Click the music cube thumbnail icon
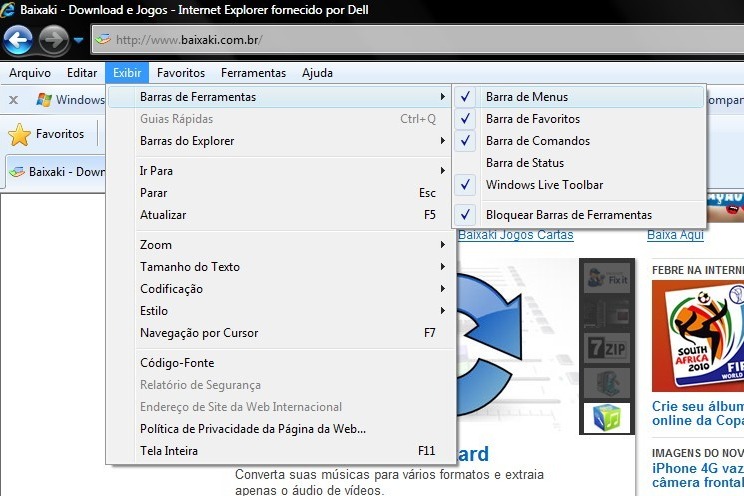 click(x=607, y=418)
